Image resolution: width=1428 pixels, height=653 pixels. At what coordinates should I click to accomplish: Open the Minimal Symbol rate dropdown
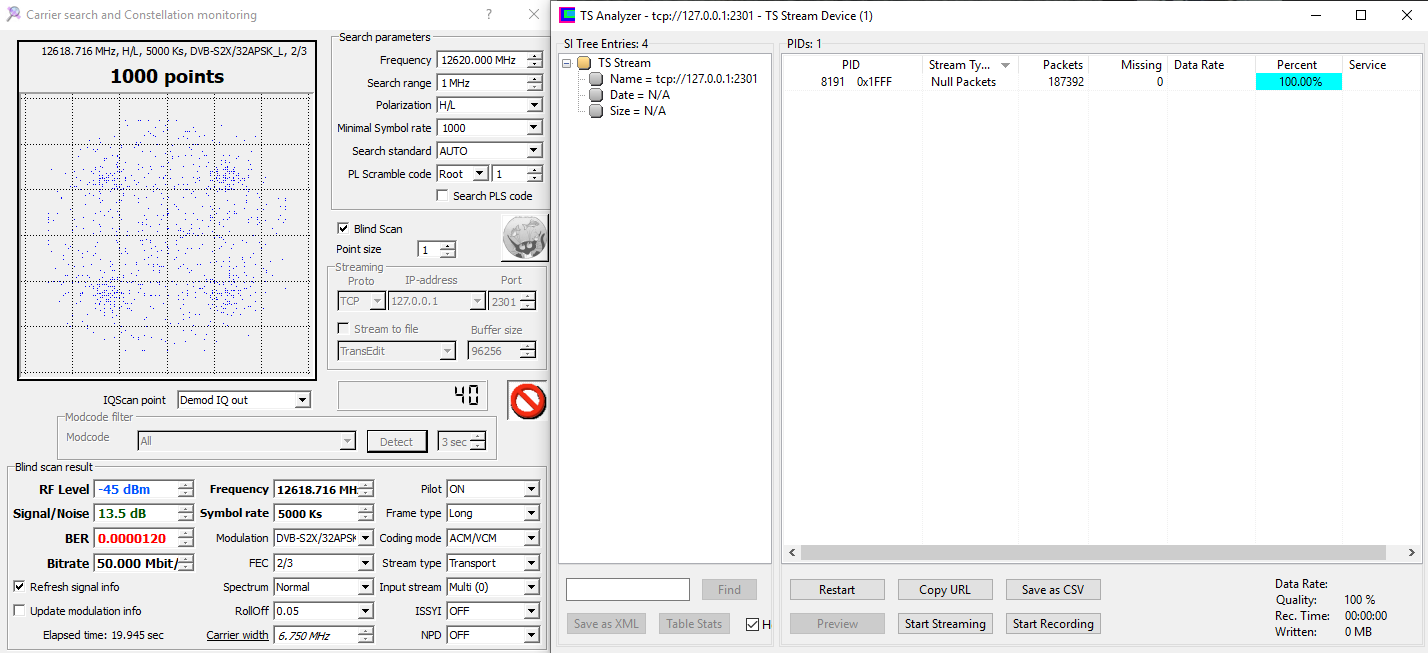pyautogui.click(x=534, y=128)
